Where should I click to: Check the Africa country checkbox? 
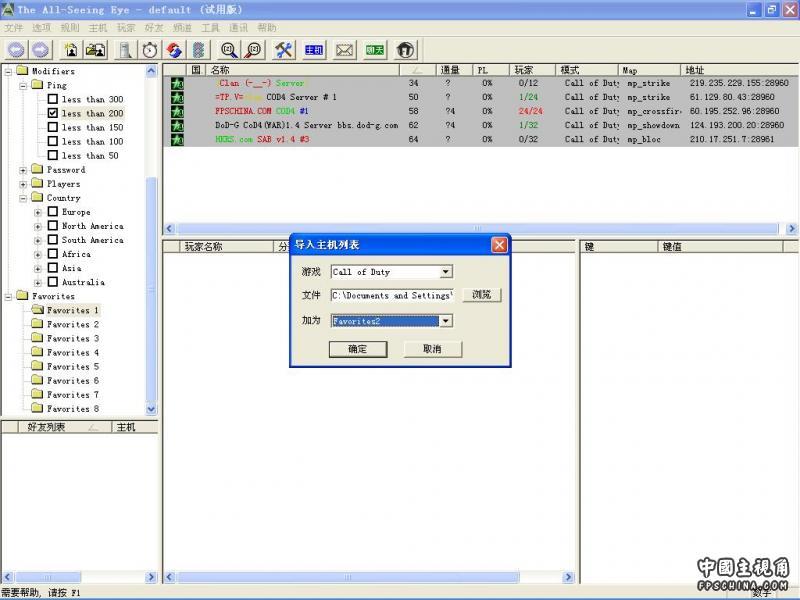[x=53, y=254]
